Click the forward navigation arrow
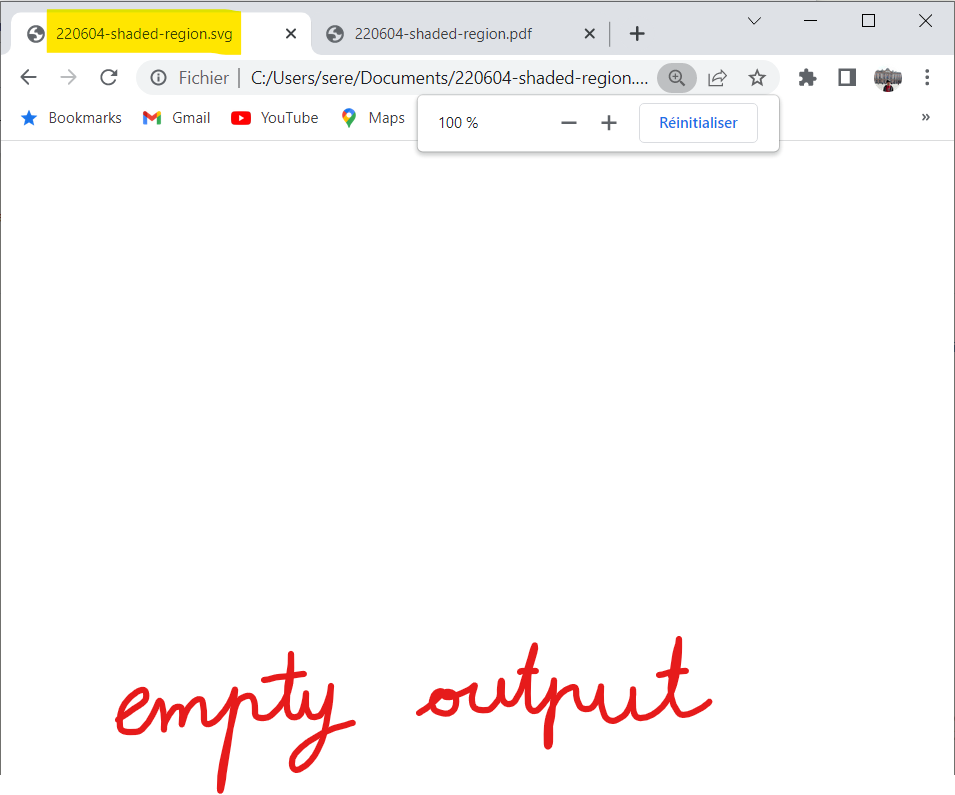The height and width of the screenshot is (795, 955). (x=68, y=78)
